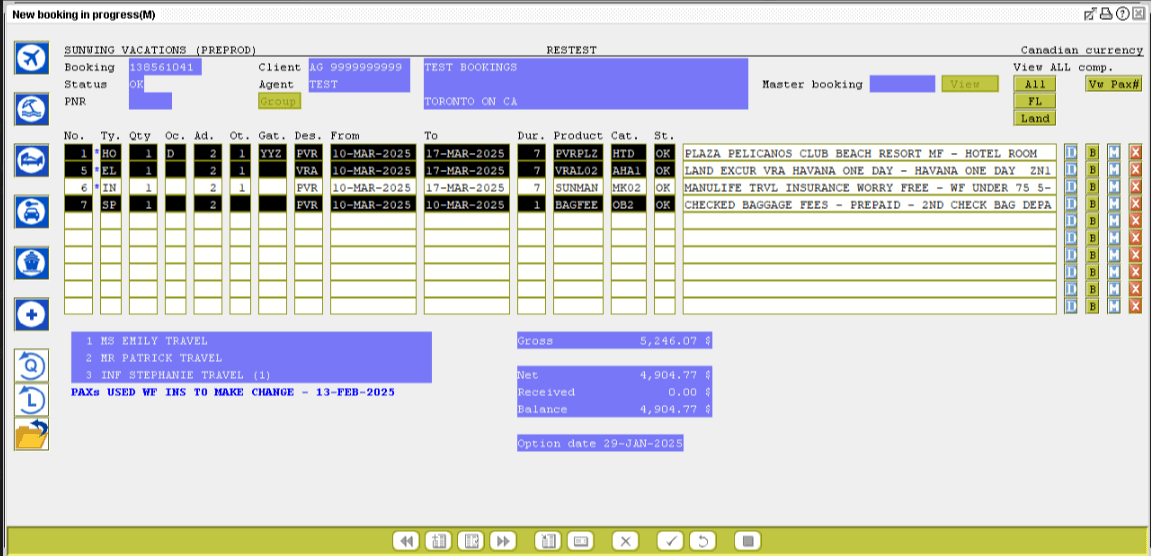
Task: Click the PAXs USED WF INS note
Action: 233,392
